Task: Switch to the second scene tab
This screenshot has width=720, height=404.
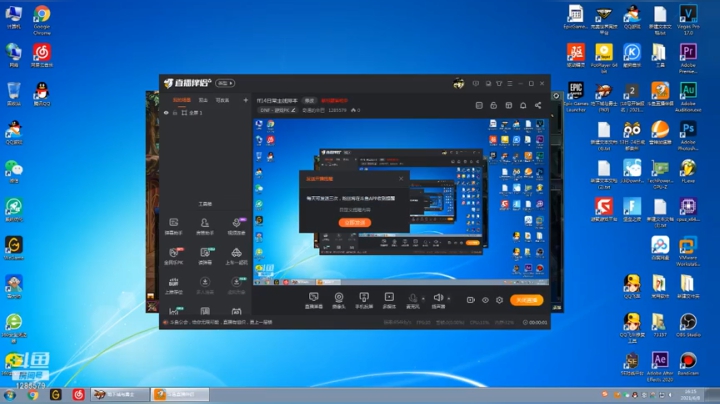Action: pyautogui.click(x=203, y=100)
